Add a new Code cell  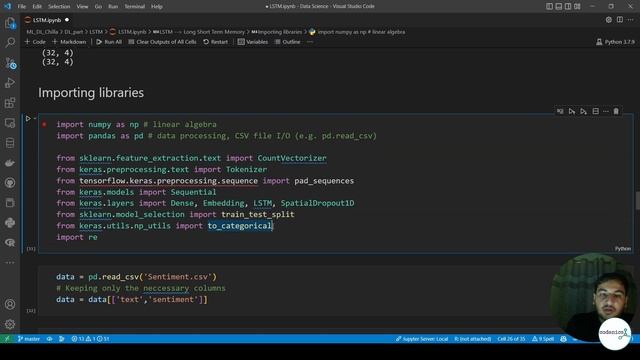(35, 42)
